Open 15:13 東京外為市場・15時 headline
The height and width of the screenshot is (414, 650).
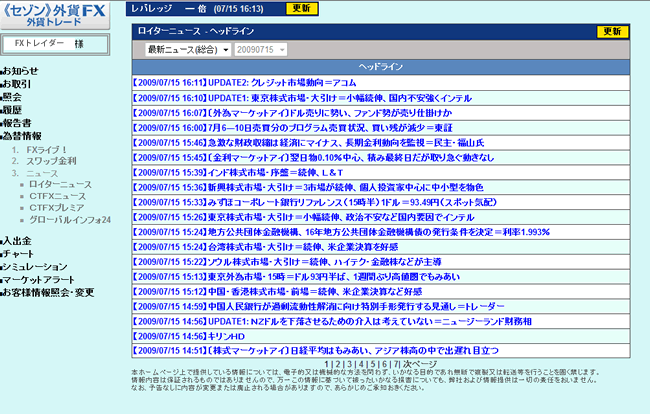(296, 277)
